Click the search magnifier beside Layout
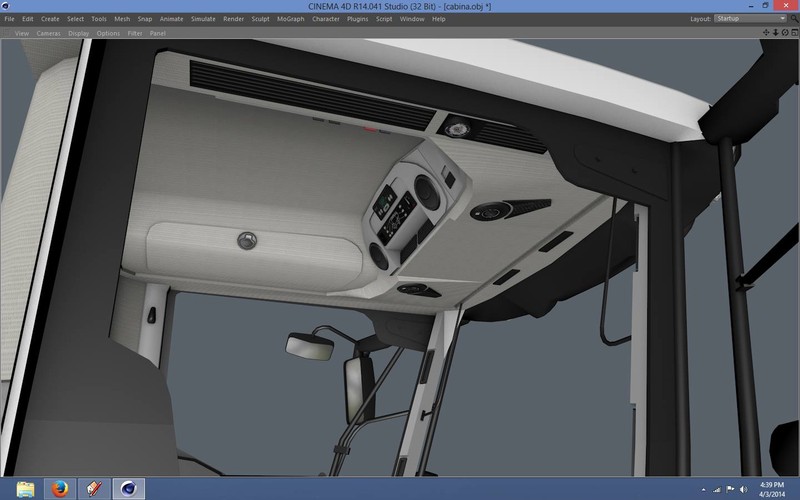 [x=794, y=18]
